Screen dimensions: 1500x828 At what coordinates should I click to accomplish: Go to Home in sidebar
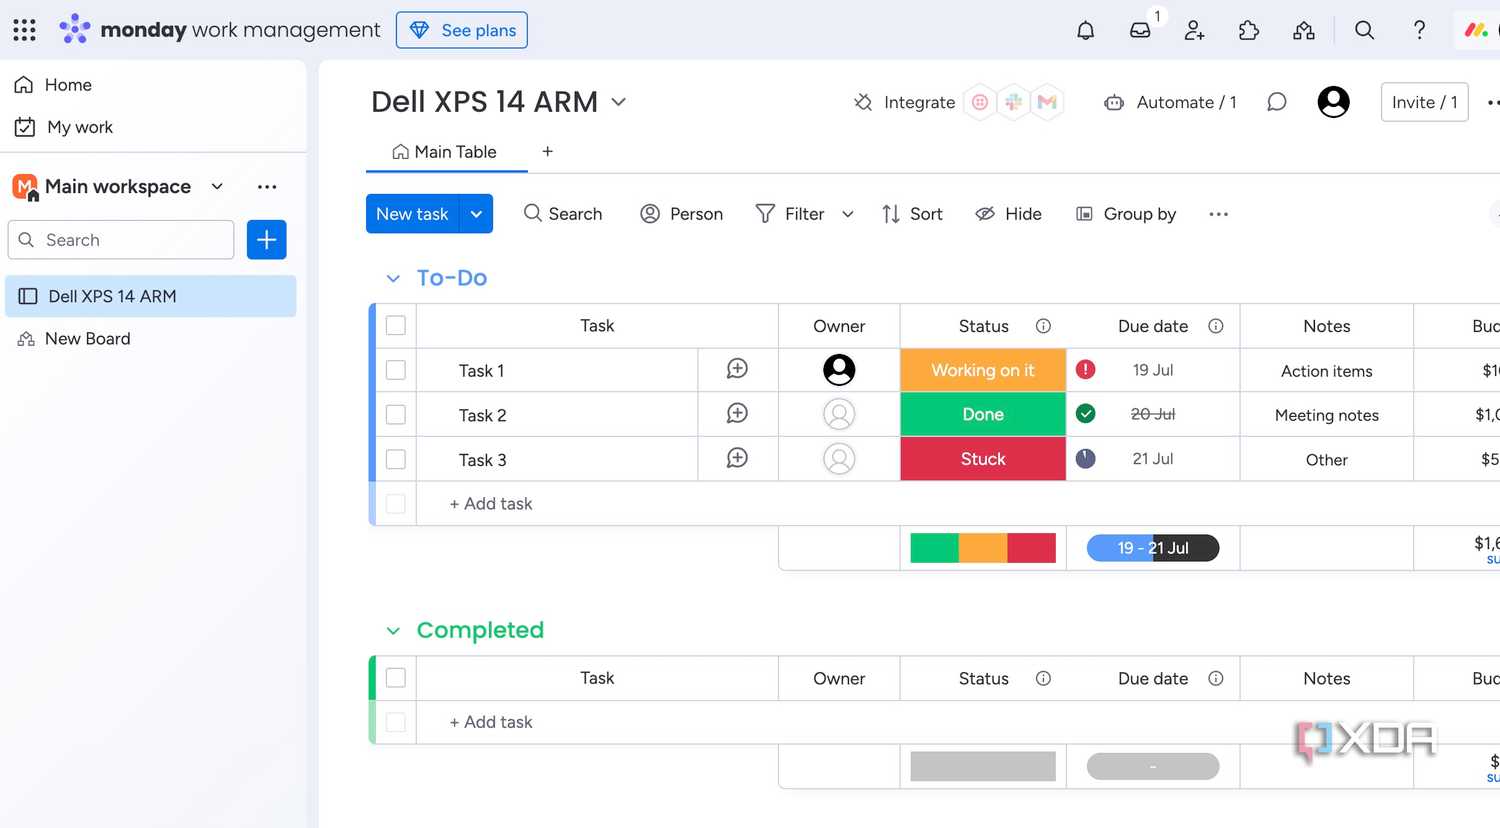54,85
